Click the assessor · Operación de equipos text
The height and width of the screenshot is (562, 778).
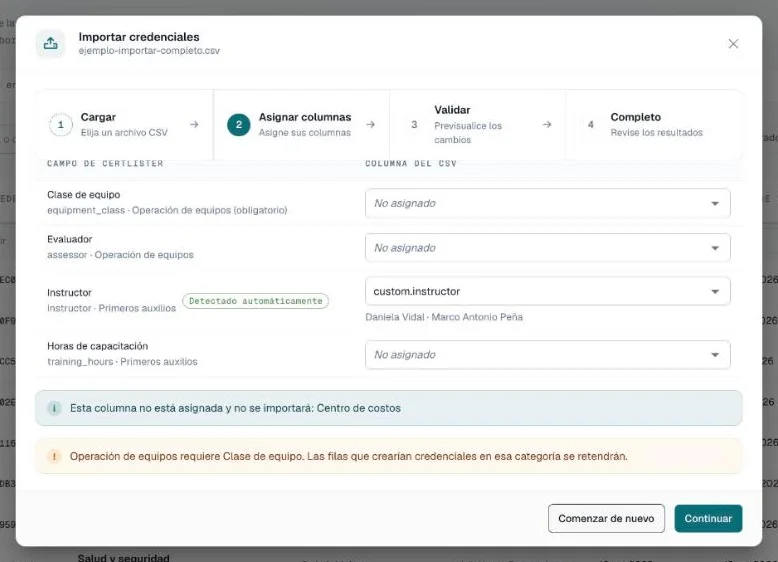tap(120, 255)
